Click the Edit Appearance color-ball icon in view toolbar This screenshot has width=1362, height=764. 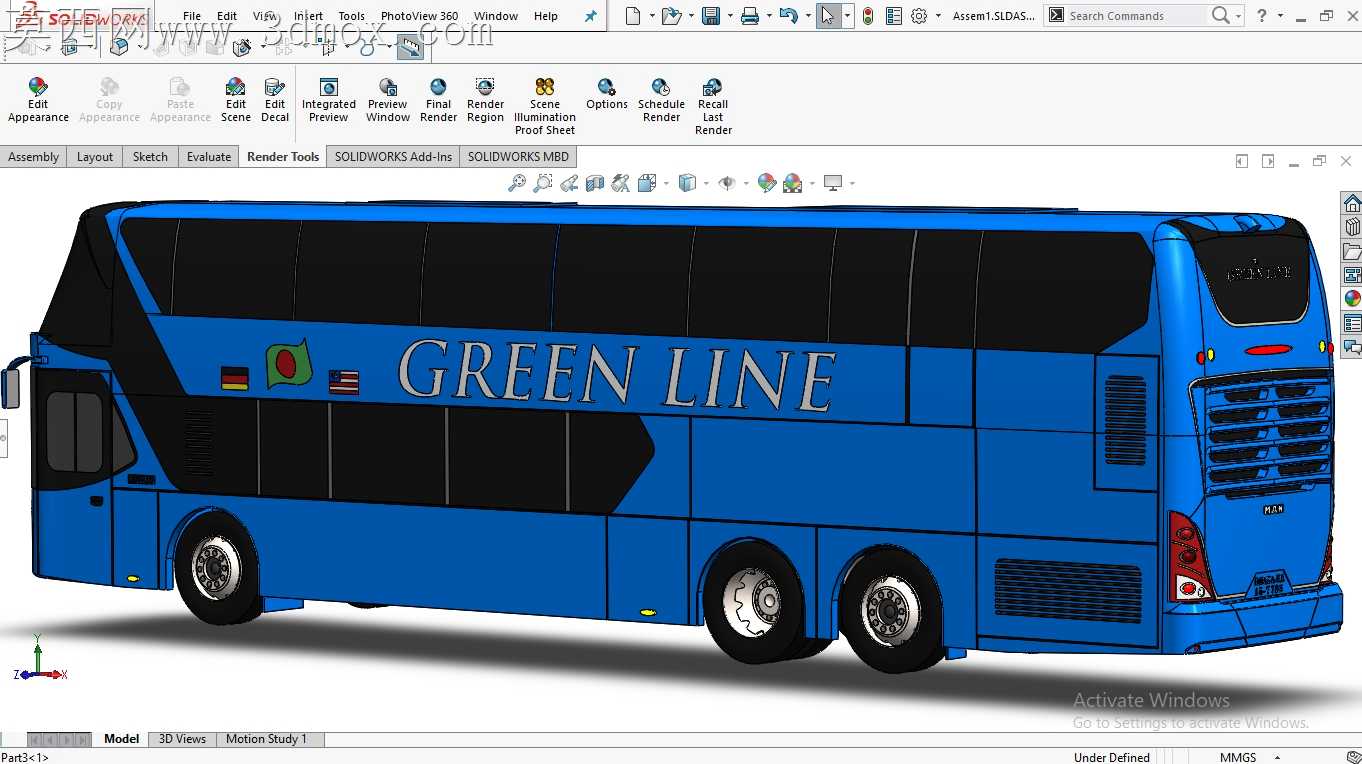point(767,183)
